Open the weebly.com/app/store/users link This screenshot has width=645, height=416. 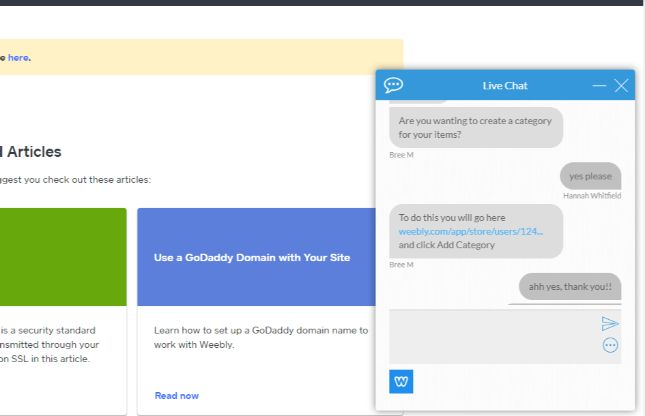tap(470, 231)
